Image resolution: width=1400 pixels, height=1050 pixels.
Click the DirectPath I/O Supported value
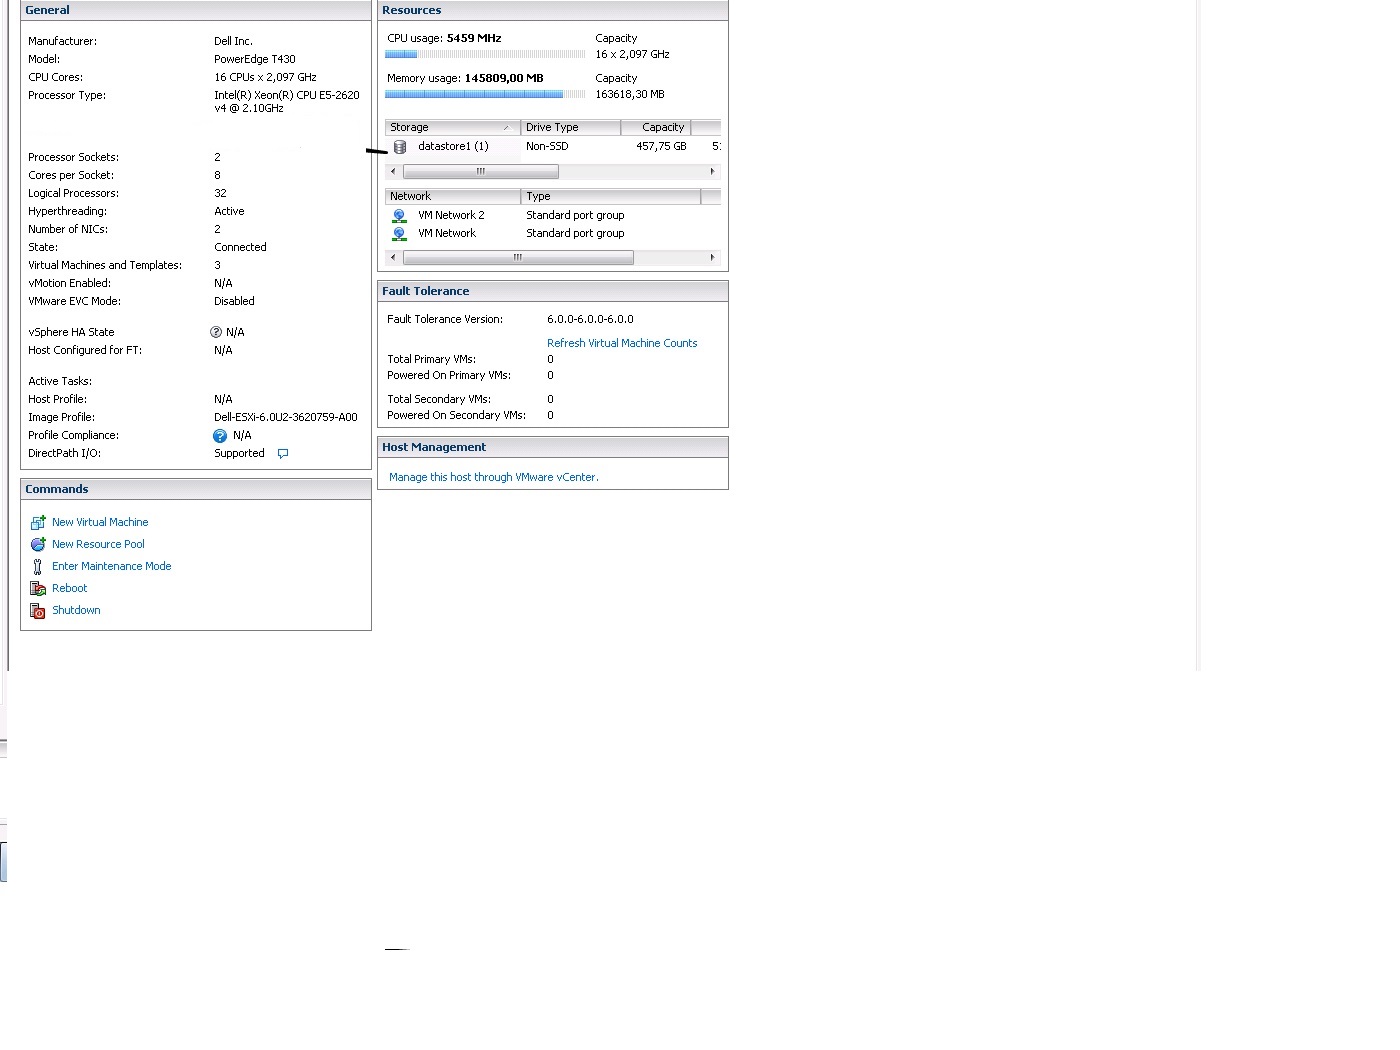pyautogui.click(x=239, y=453)
